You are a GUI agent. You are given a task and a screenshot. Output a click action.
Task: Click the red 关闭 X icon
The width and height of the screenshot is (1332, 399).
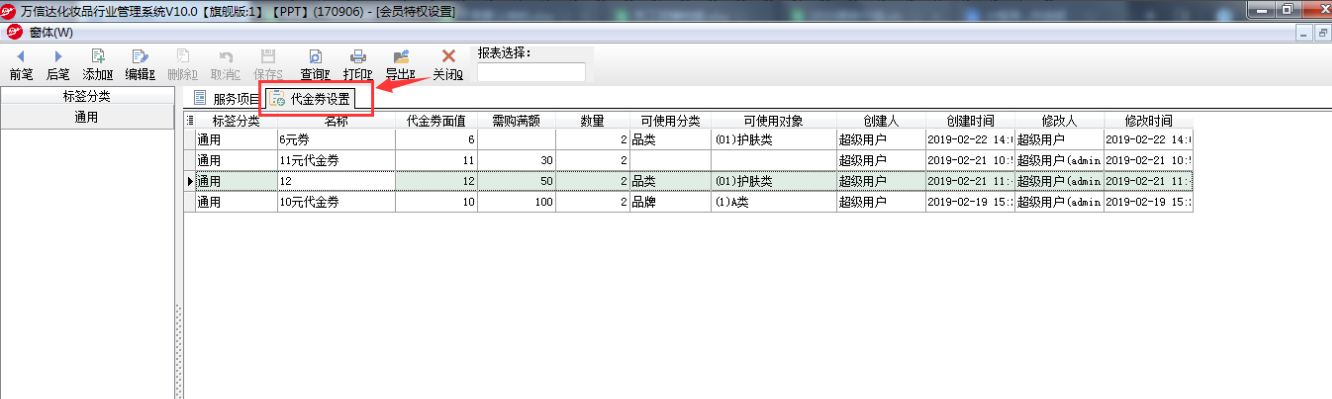pyautogui.click(x=448, y=57)
